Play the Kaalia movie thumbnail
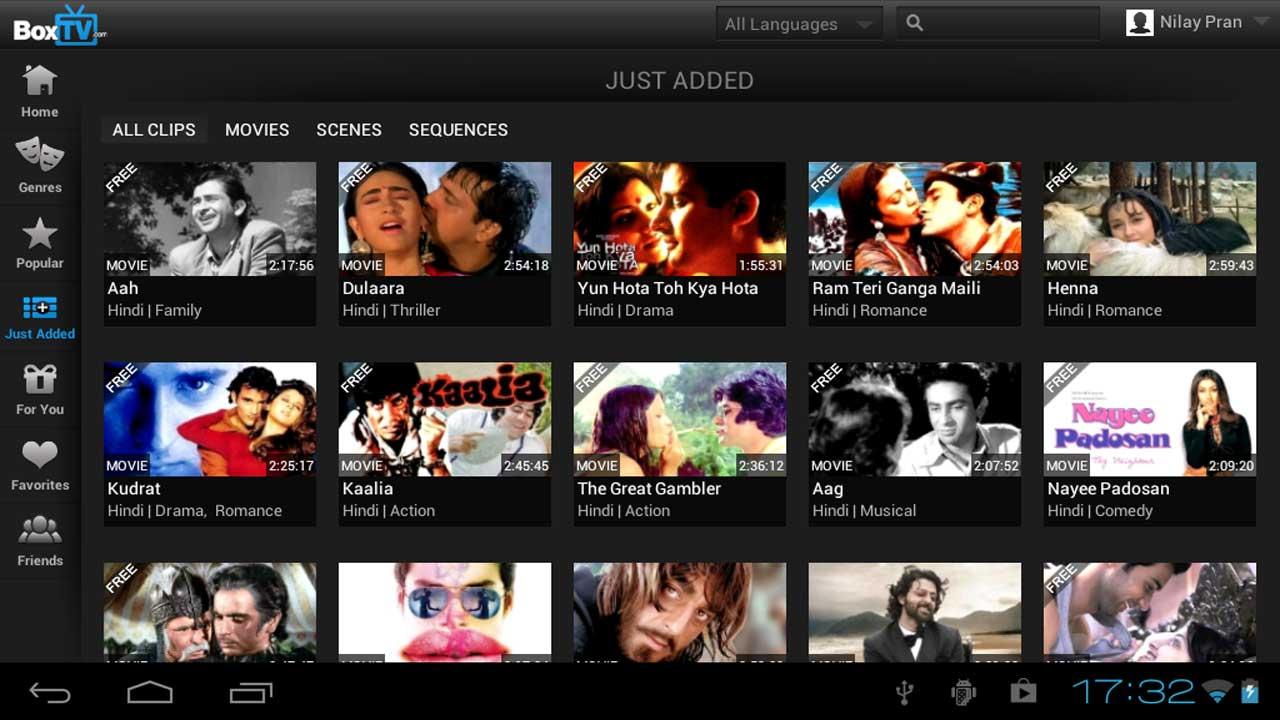 tap(445, 419)
